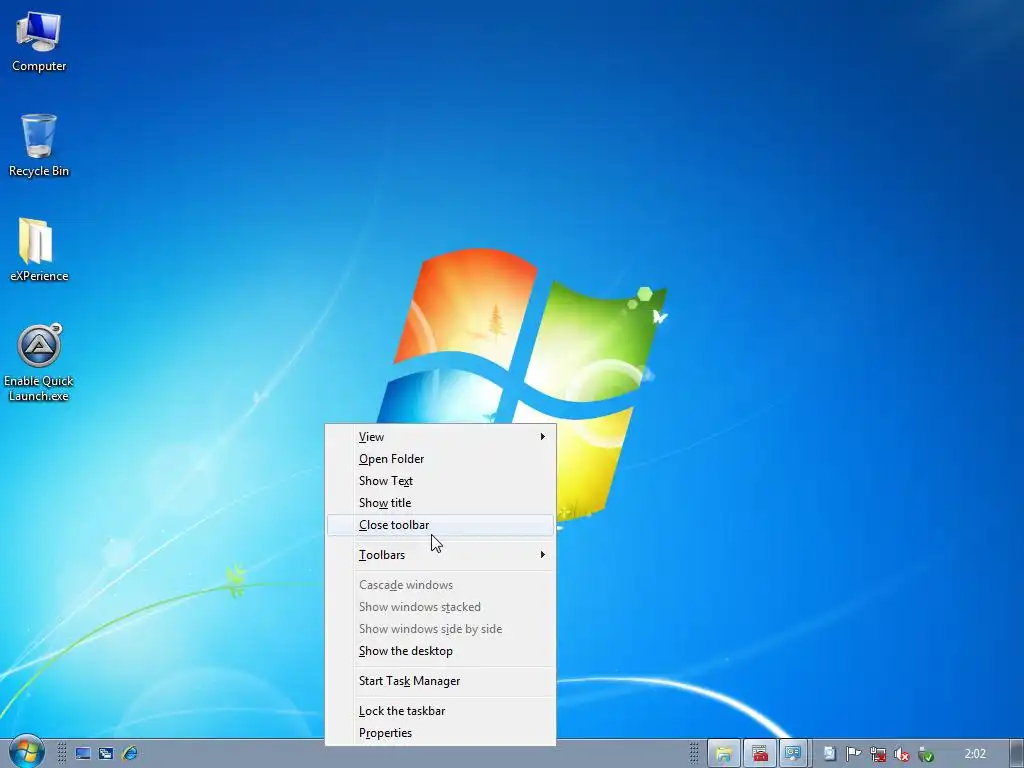Select the Enable Quick Launch.exe icon
The width and height of the screenshot is (1024, 768).
point(39,362)
